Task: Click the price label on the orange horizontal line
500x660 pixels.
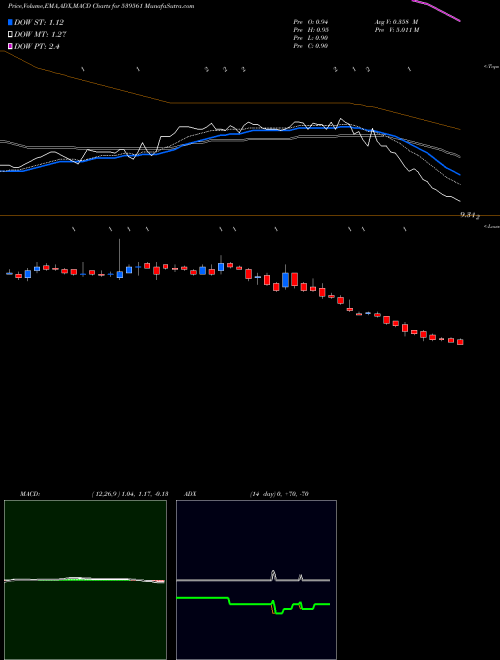Action: click(x=470, y=215)
